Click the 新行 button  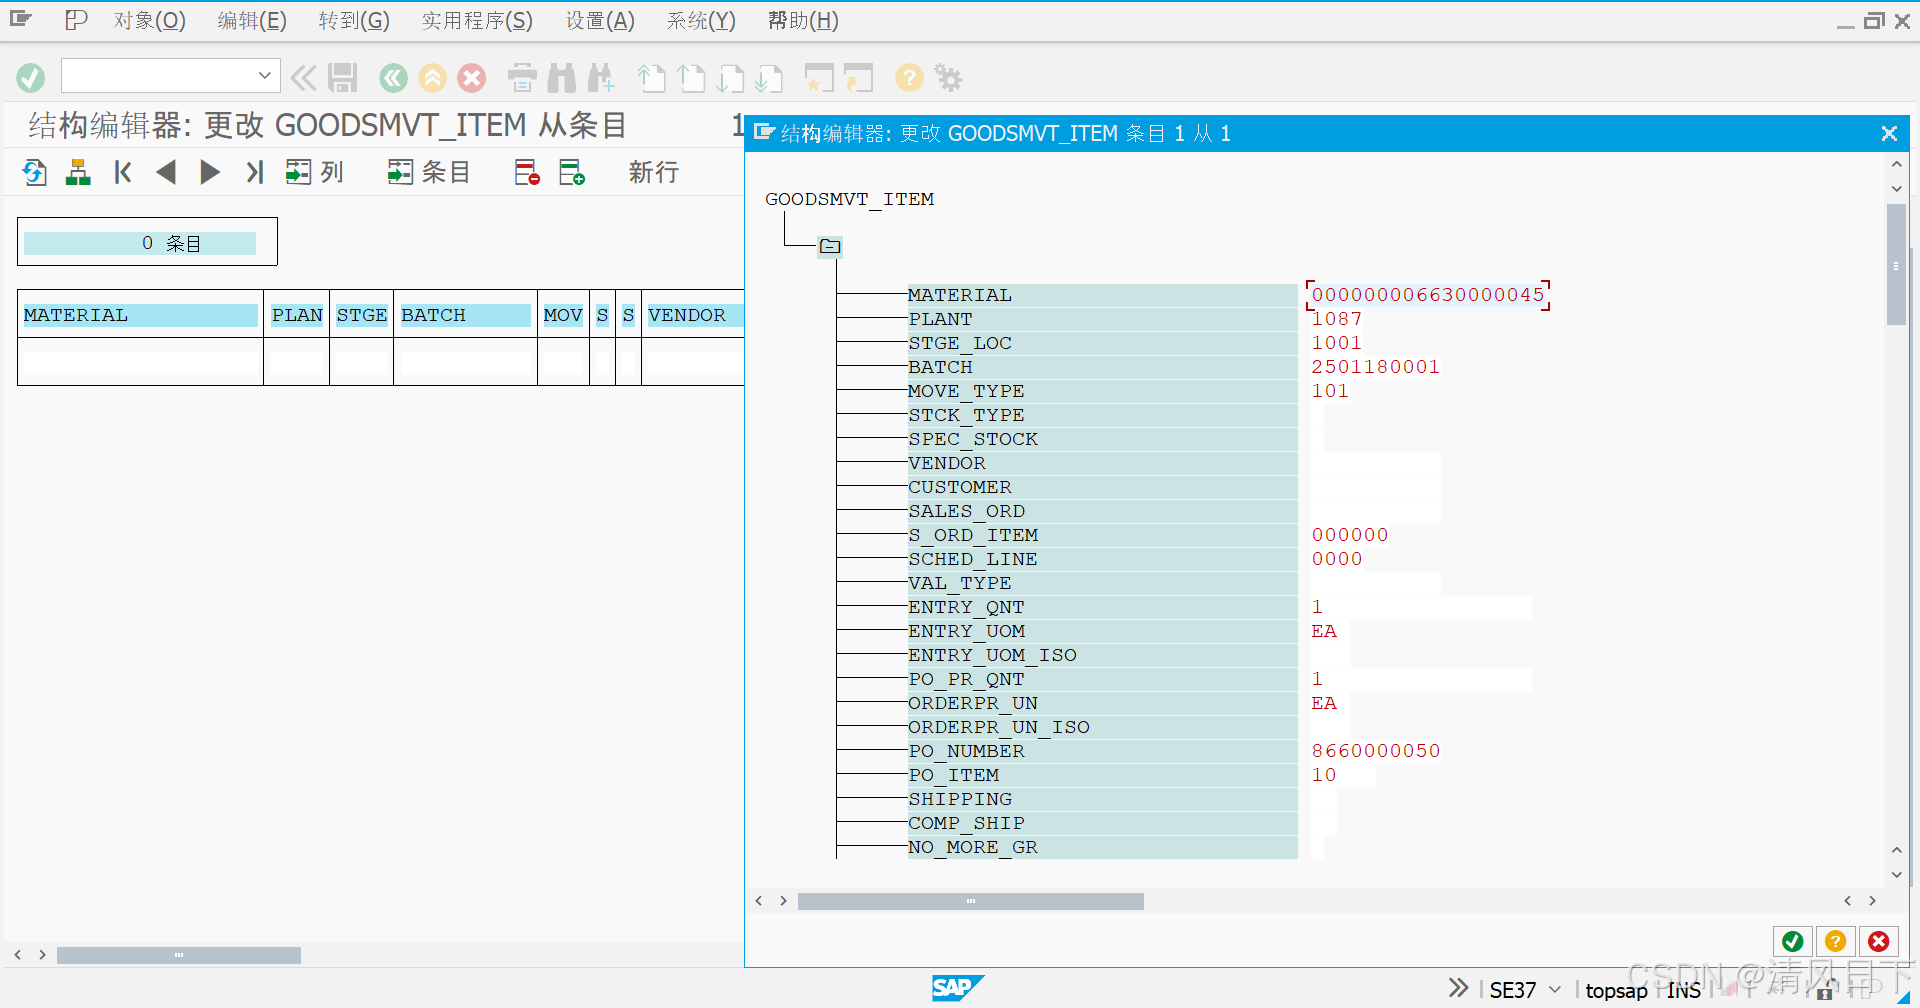[x=652, y=172]
